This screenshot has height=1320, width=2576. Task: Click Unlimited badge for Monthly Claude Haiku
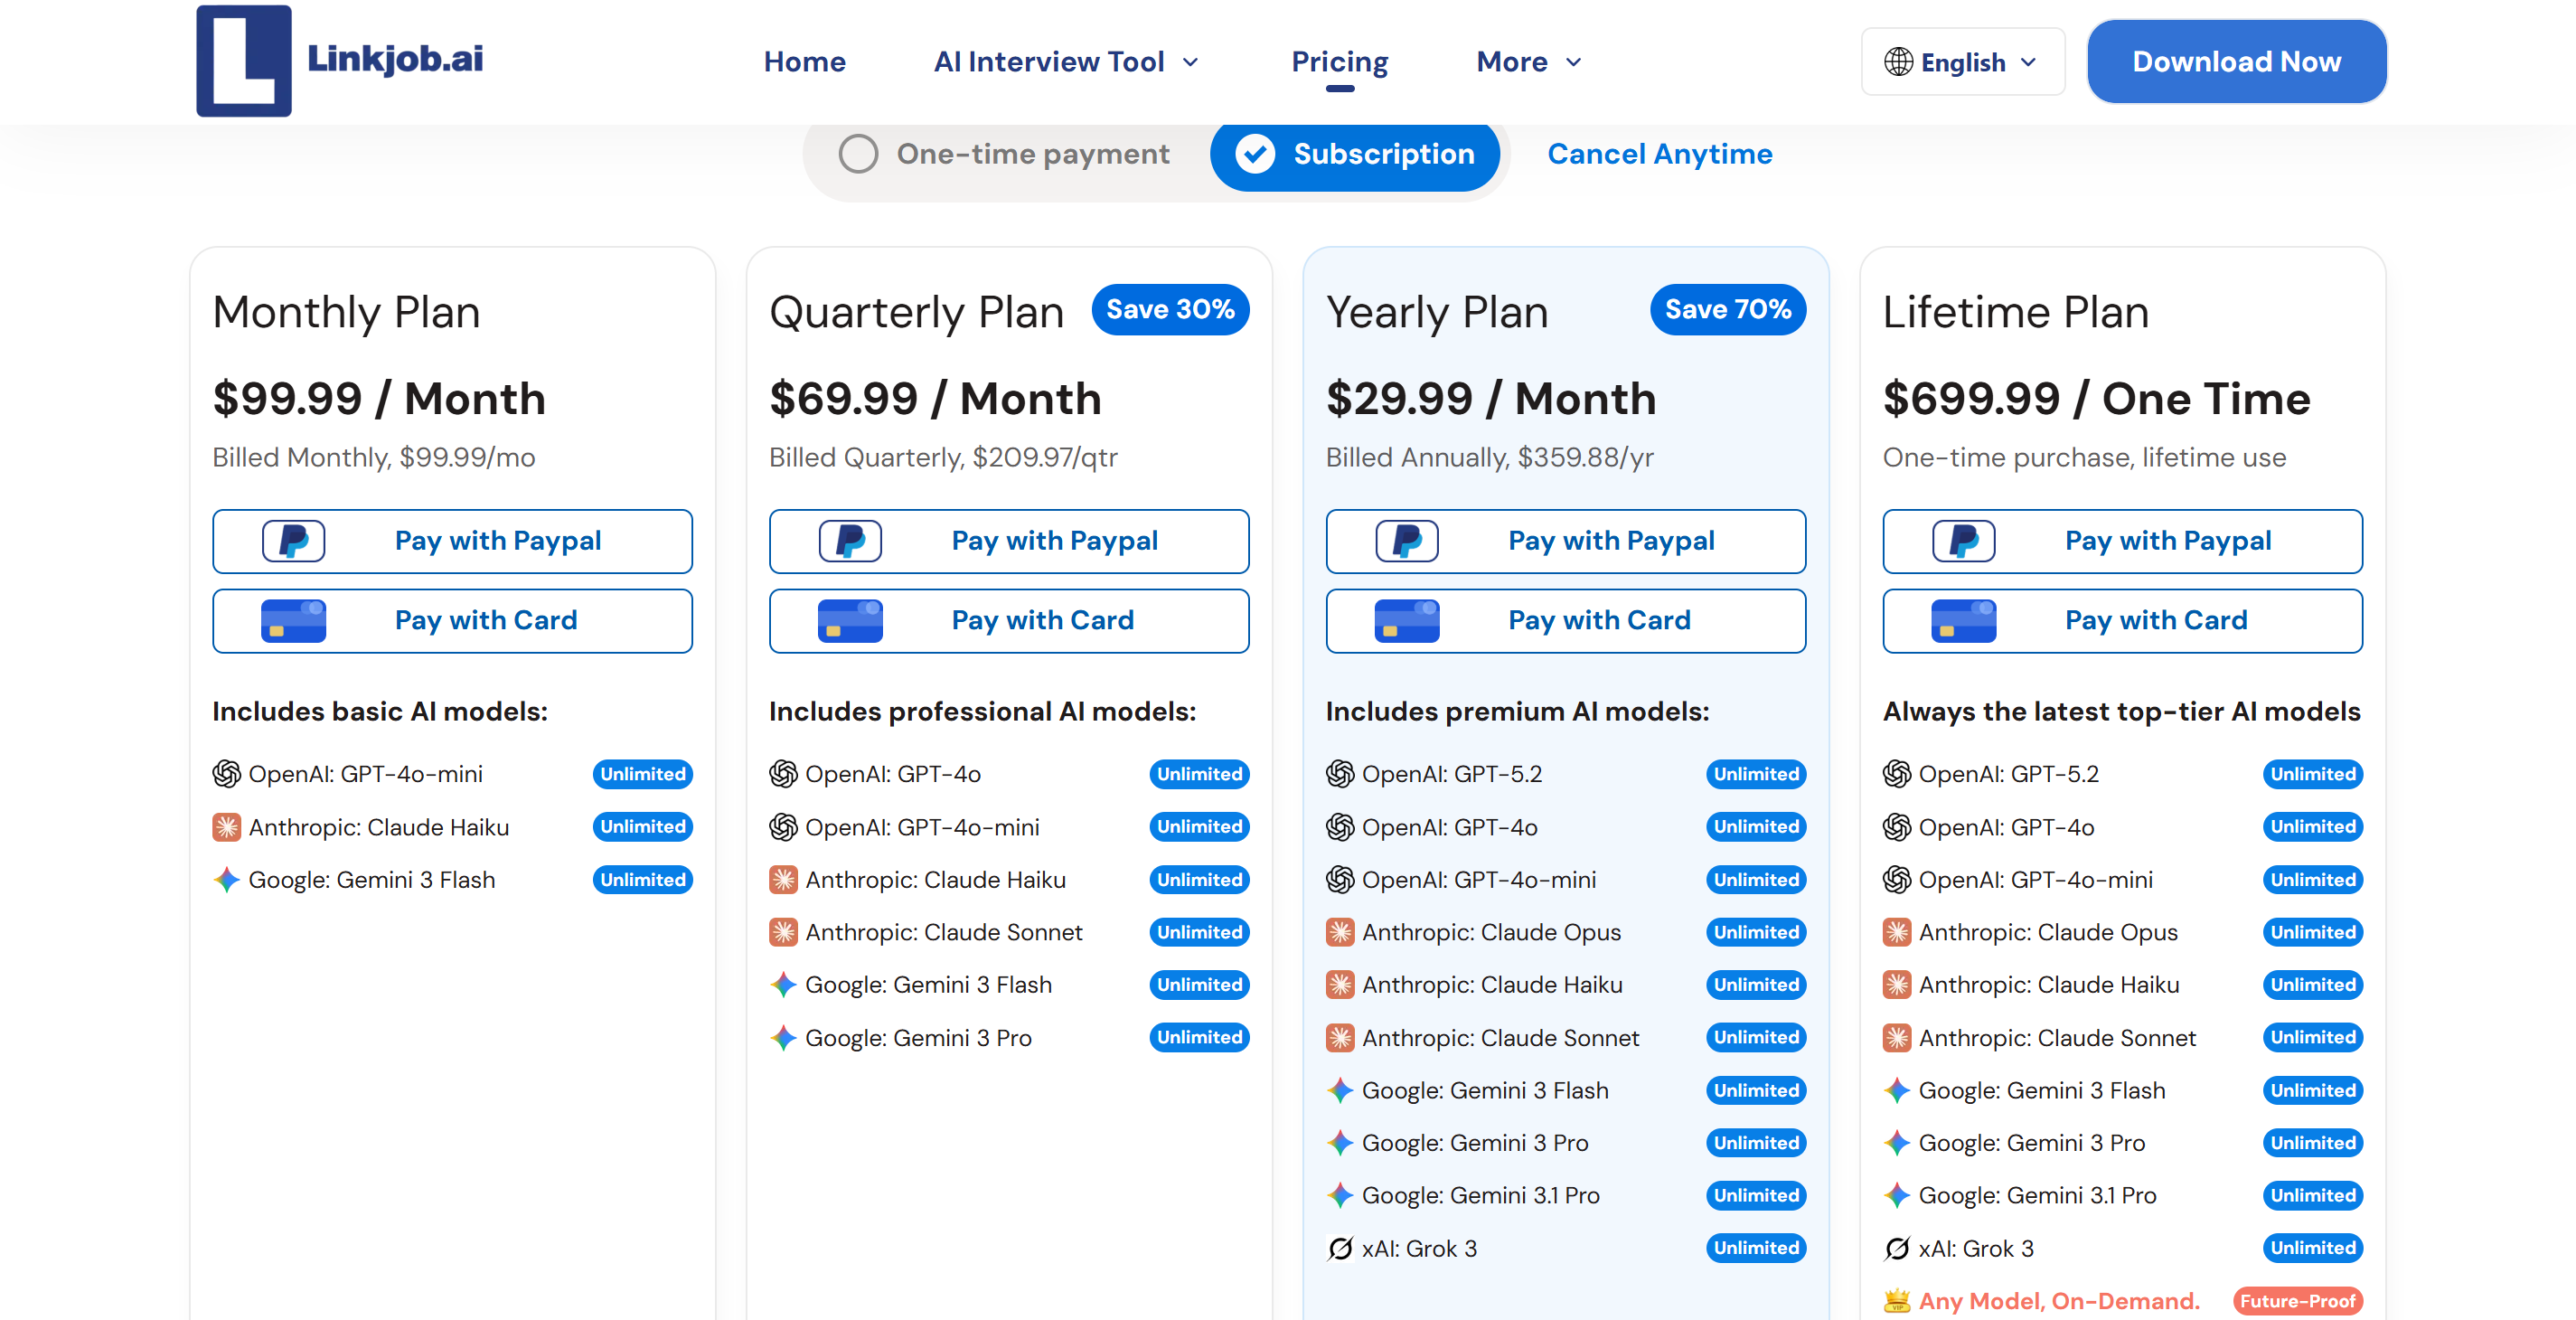click(643, 827)
